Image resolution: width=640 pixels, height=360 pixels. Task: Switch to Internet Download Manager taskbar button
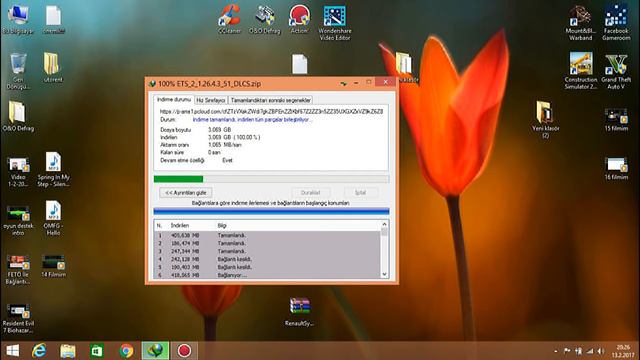tap(155, 351)
